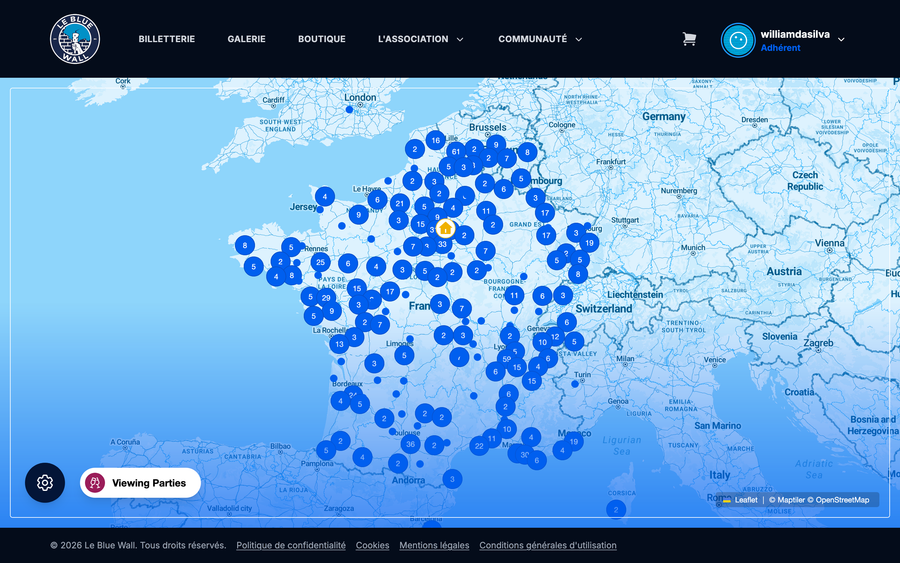The image size is (900, 563).
Task: Click the cluster marker showing 36 near Toulouse
Action: coord(410,444)
